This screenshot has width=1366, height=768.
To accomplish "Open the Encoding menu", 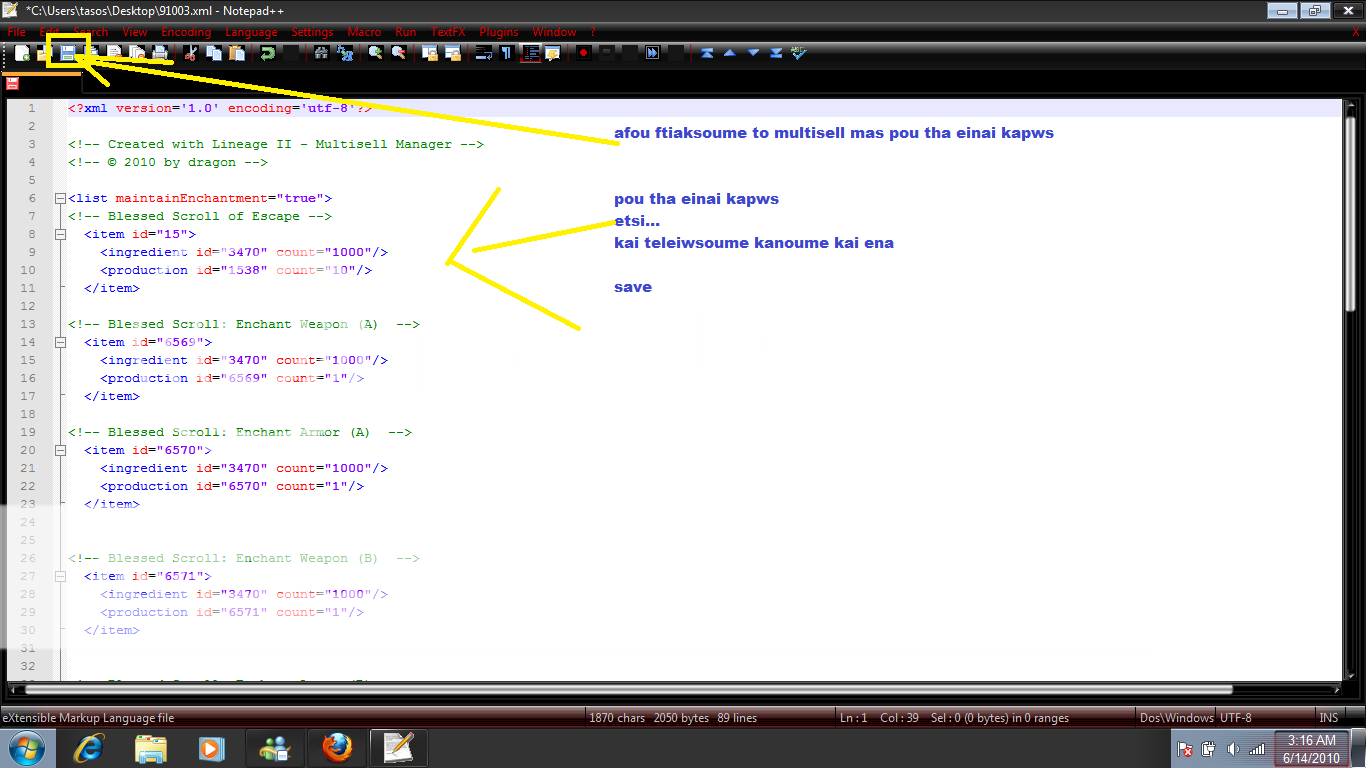I will pyautogui.click(x=186, y=32).
